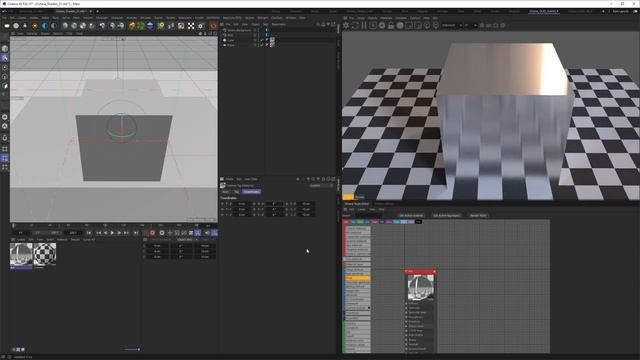The height and width of the screenshot is (360, 640).
Task: Select the Coordinates tab in Attribute Manager
Action: click(251, 192)
